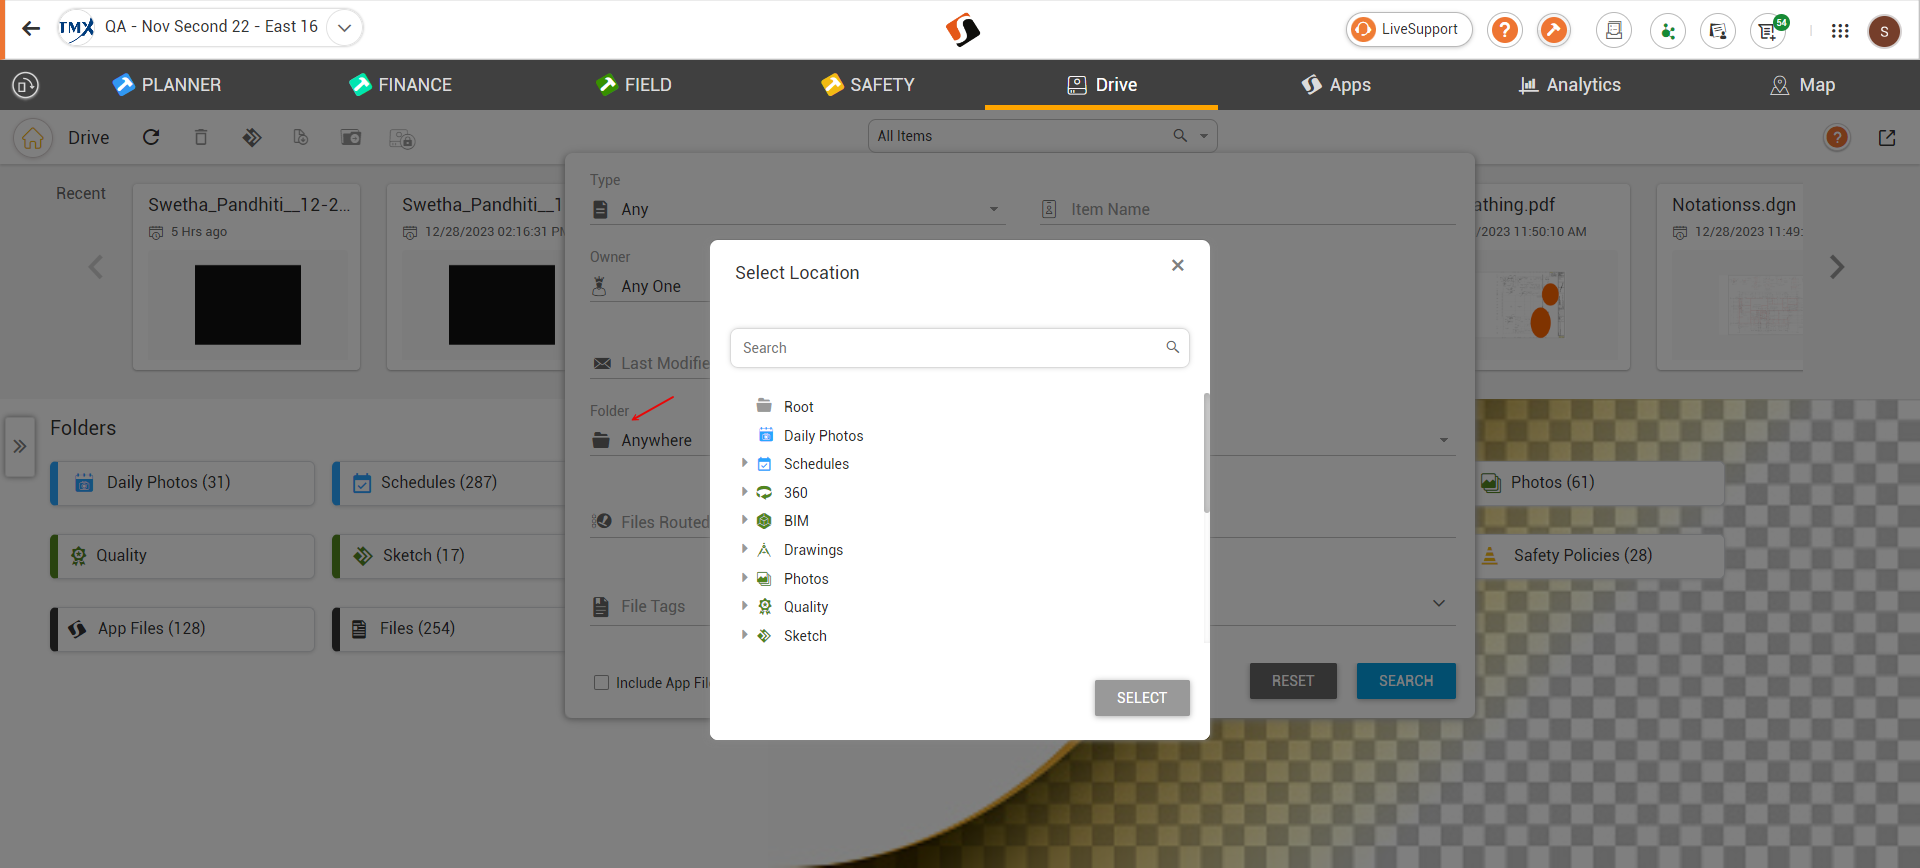
Task: Switch to the FIELD tab
Action: pyautogui.click(x=634, y=85)
